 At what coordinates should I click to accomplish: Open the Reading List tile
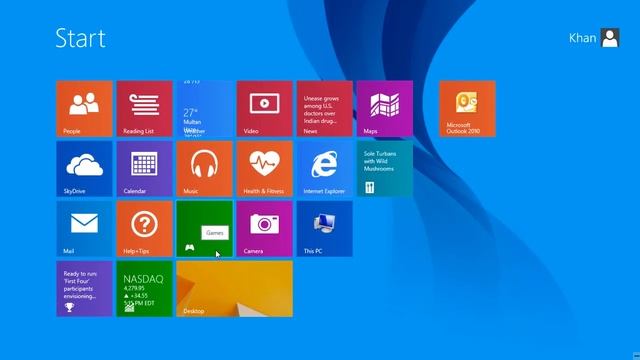[144, 109]
